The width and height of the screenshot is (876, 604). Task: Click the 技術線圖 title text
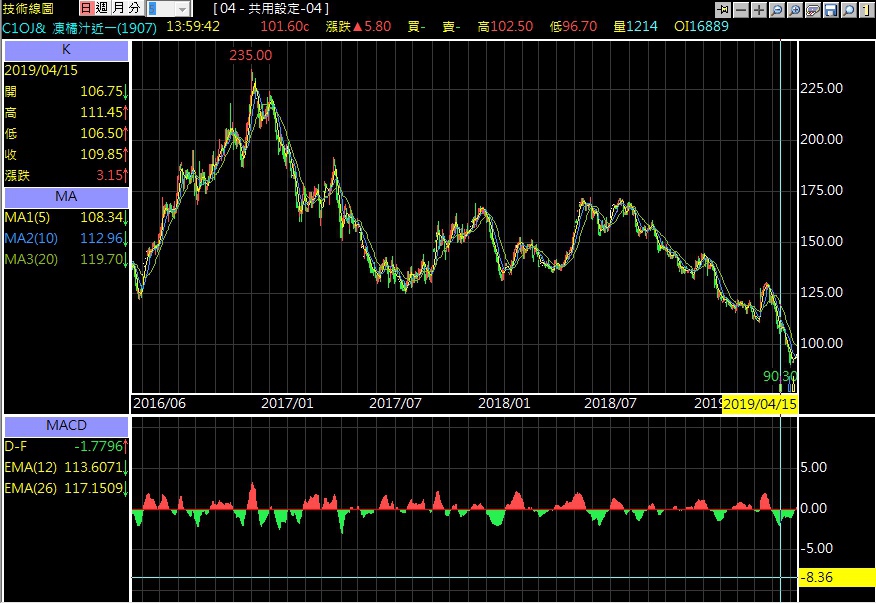click(28, 8)
